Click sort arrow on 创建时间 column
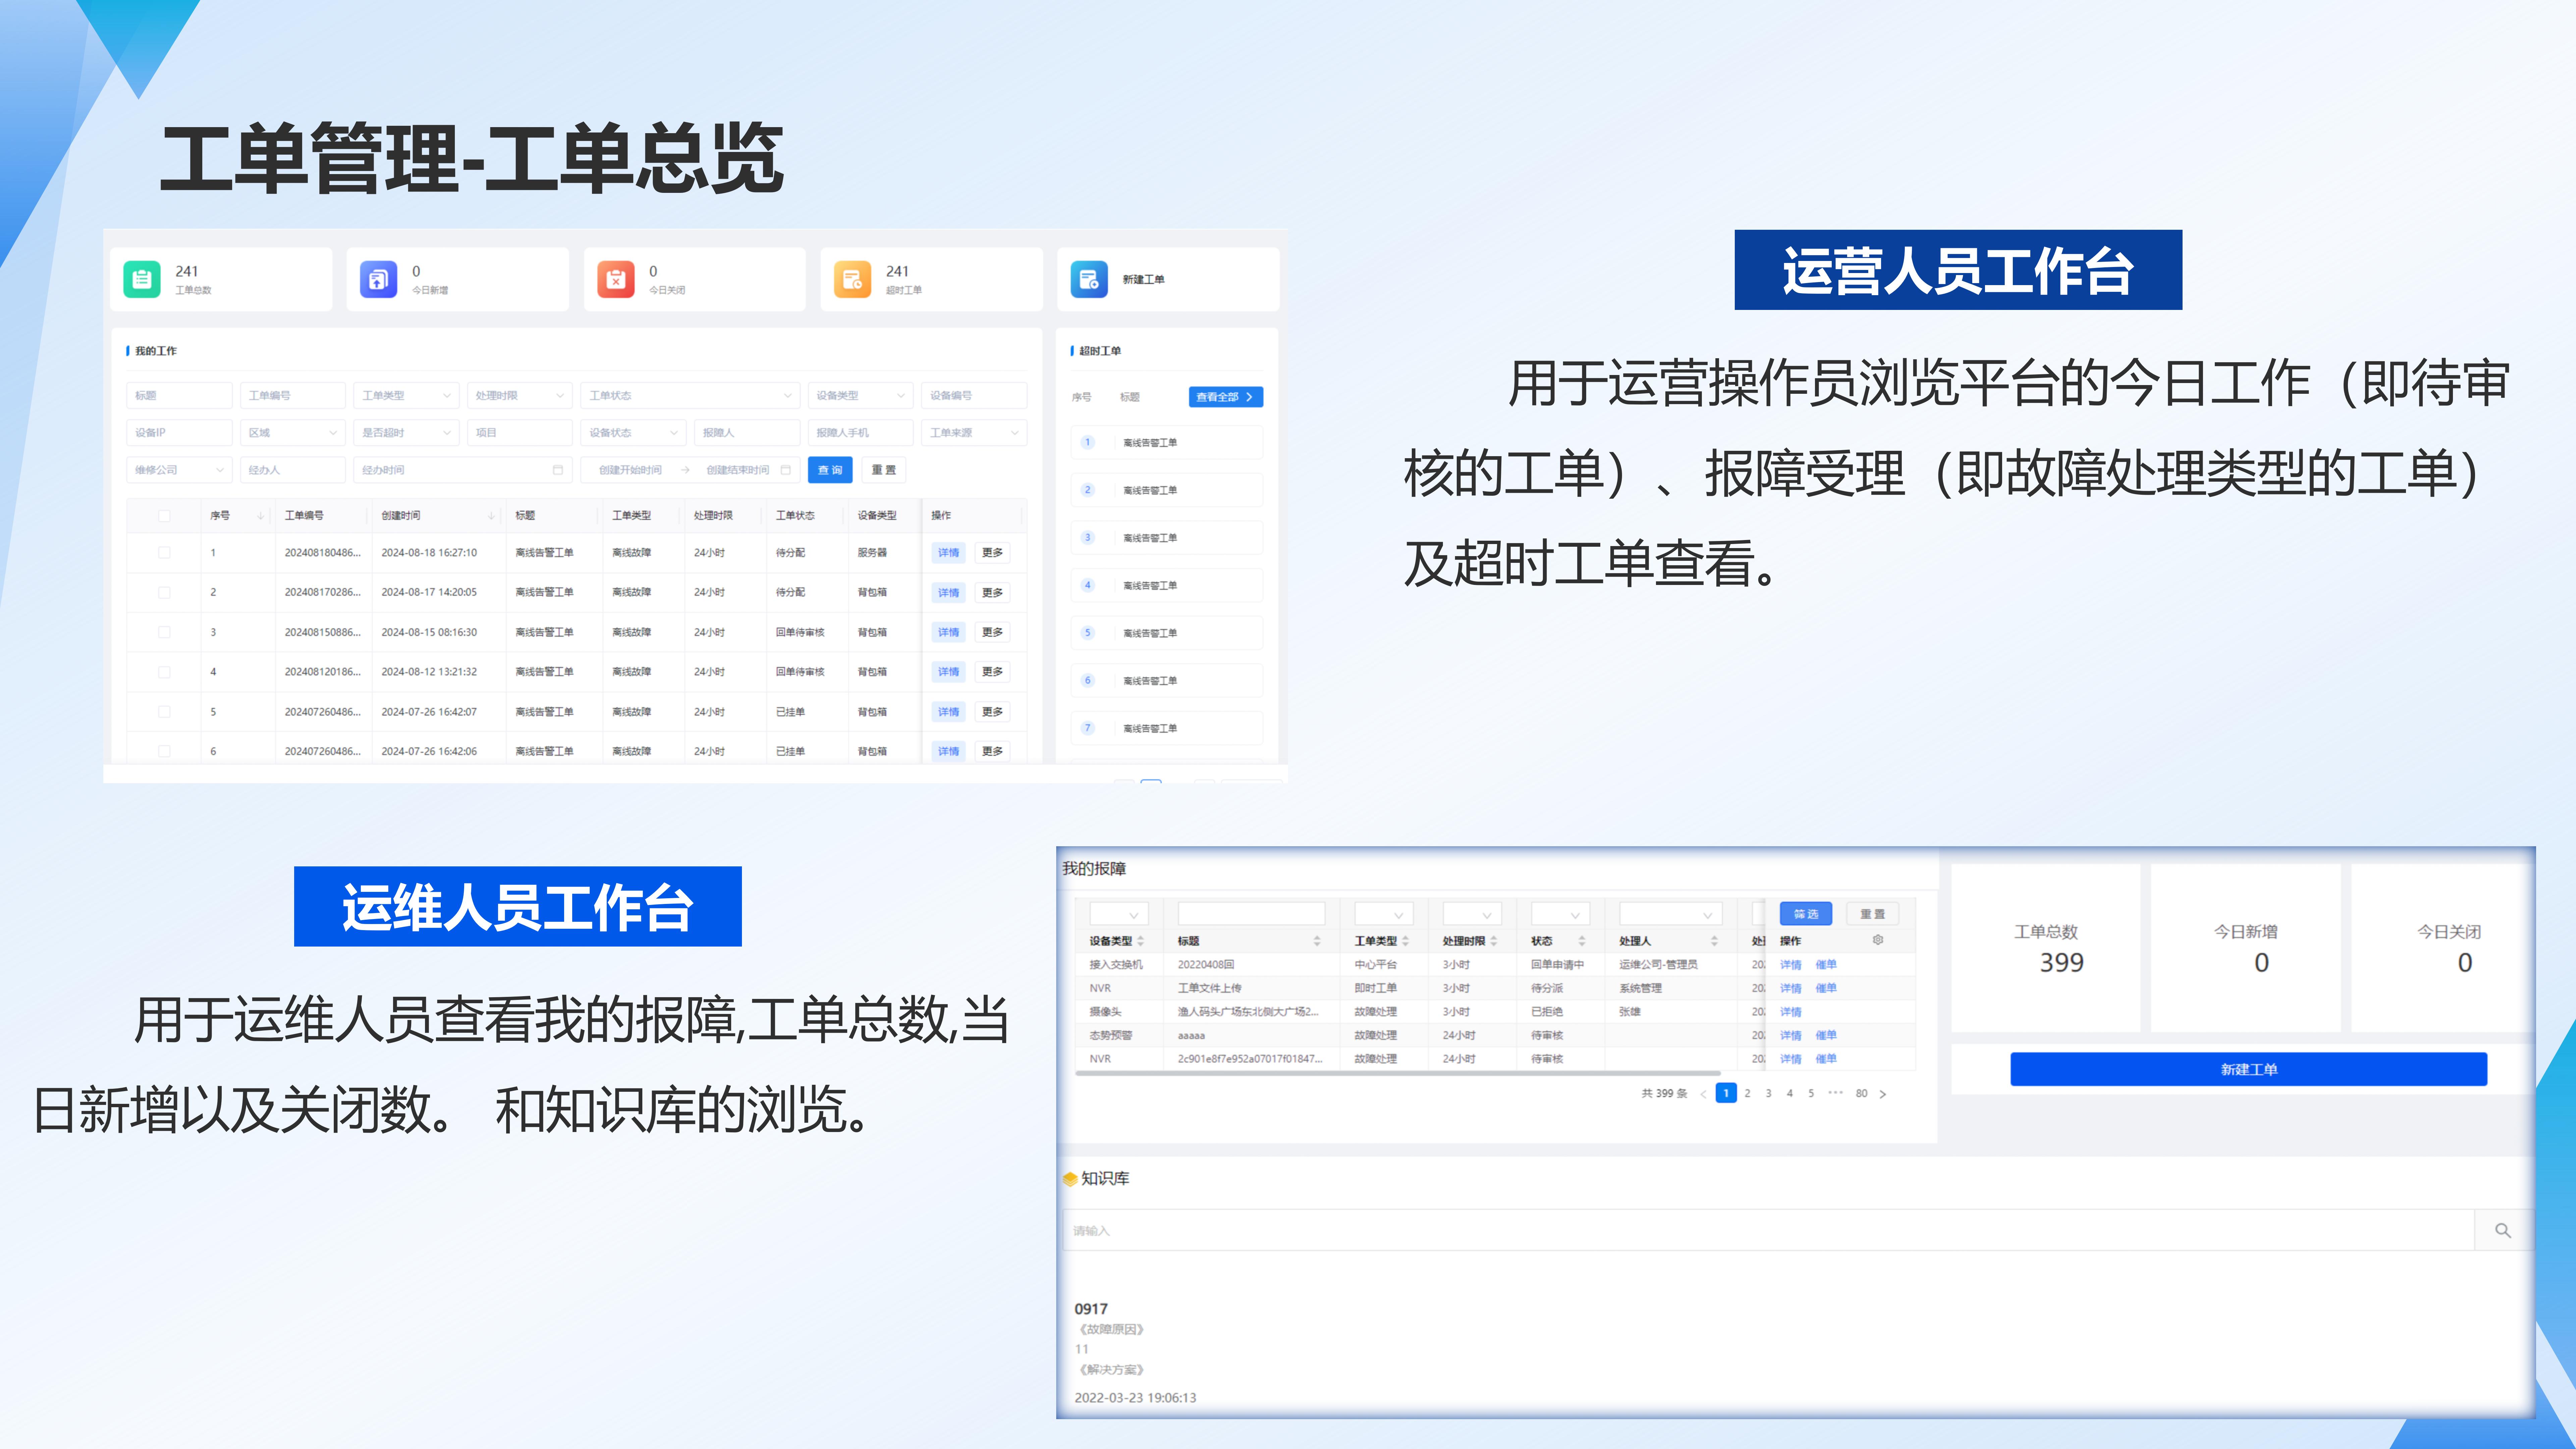The height and width of the screenshot is (1449, 2576). click(491, 516)
